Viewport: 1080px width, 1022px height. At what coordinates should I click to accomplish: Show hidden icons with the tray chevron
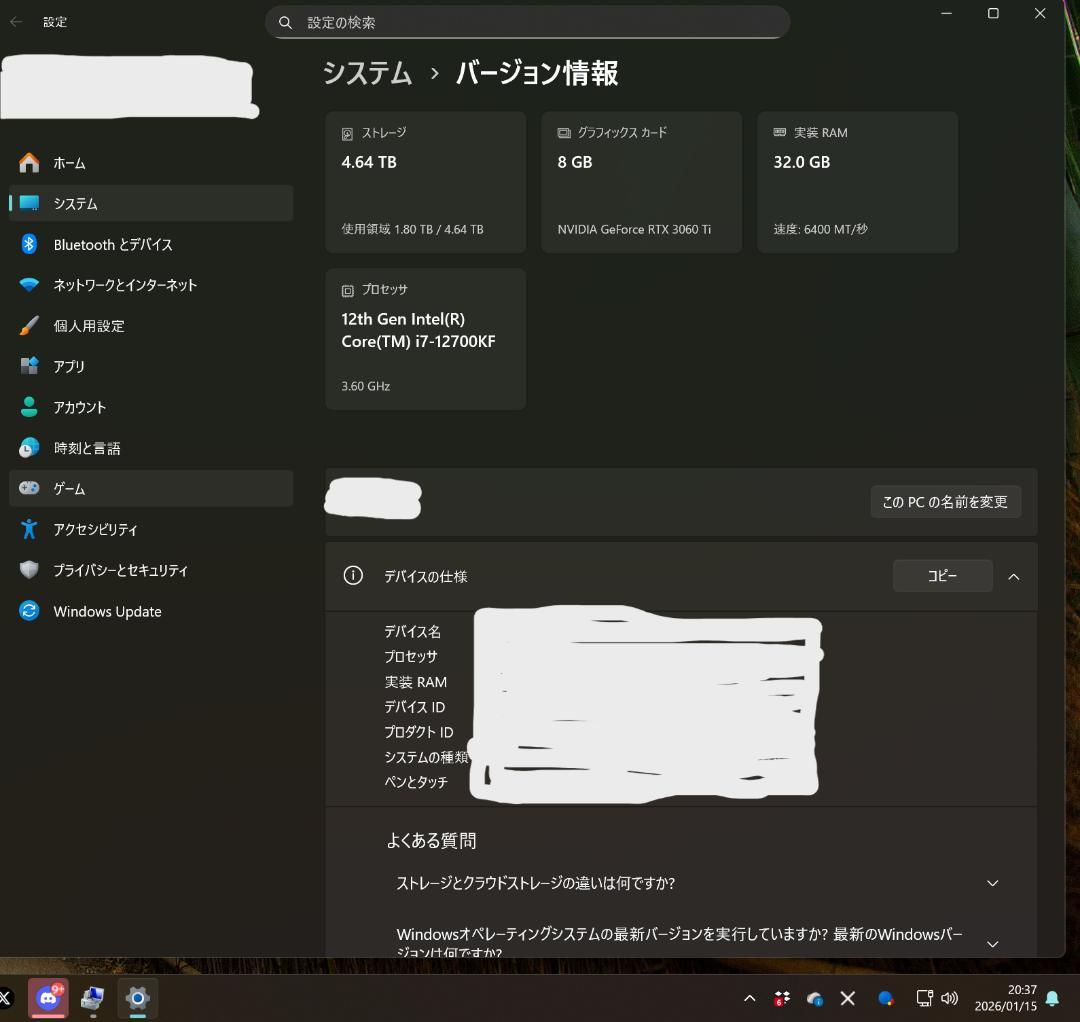coord(748,997)
